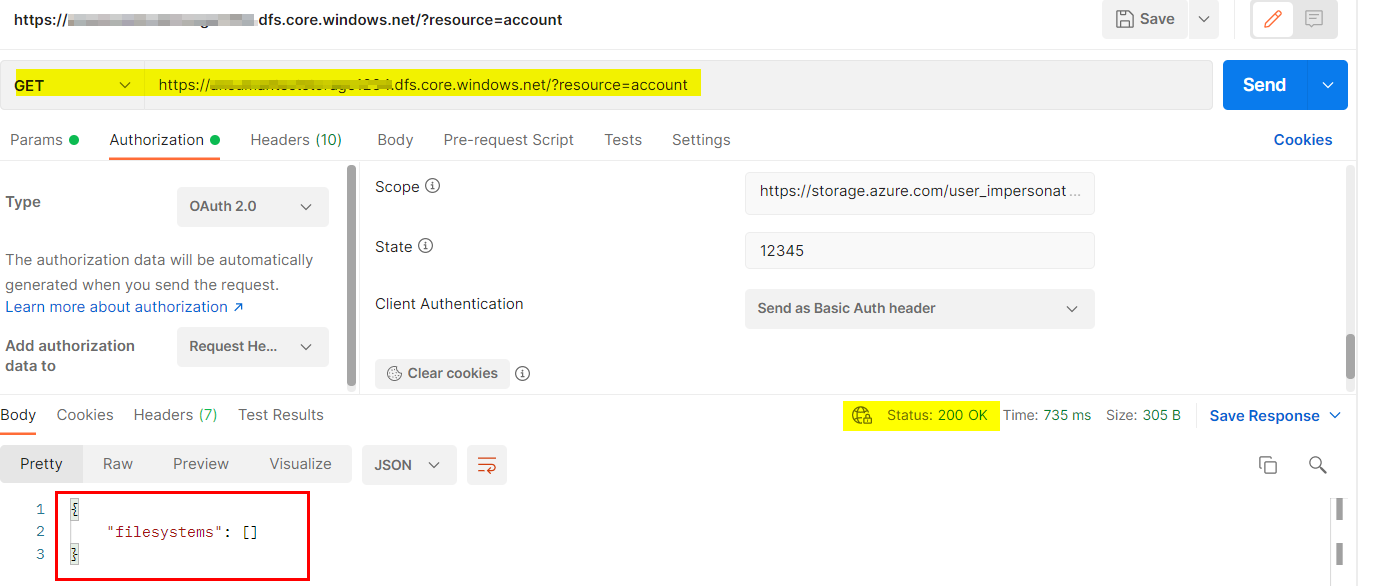Click the info icon next to State
Screen dimensions: 1378x586
coord(425,246)
